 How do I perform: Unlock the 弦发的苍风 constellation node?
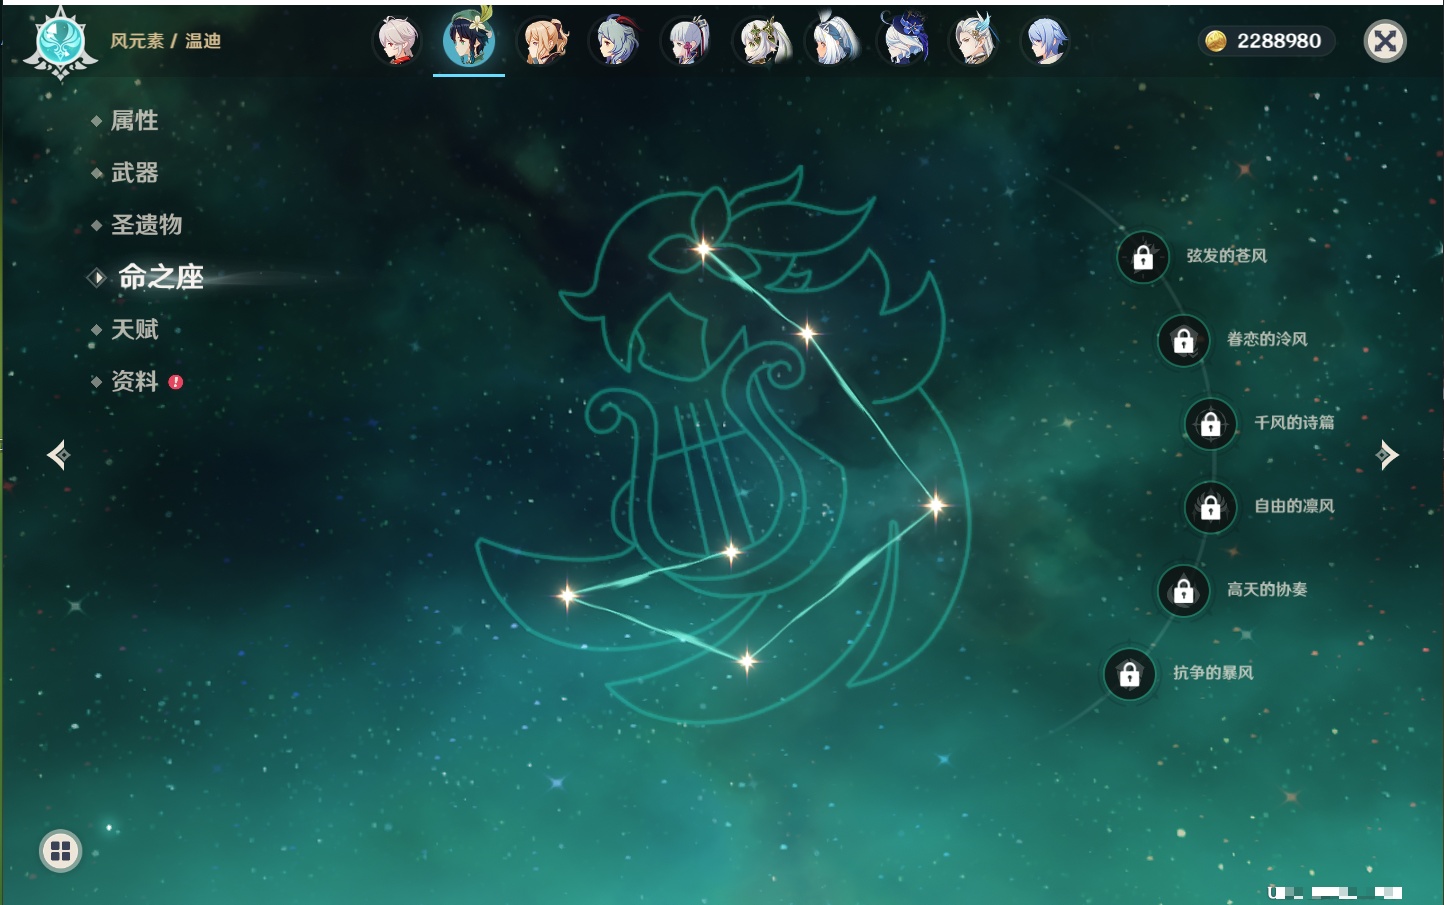(1143, 258)
